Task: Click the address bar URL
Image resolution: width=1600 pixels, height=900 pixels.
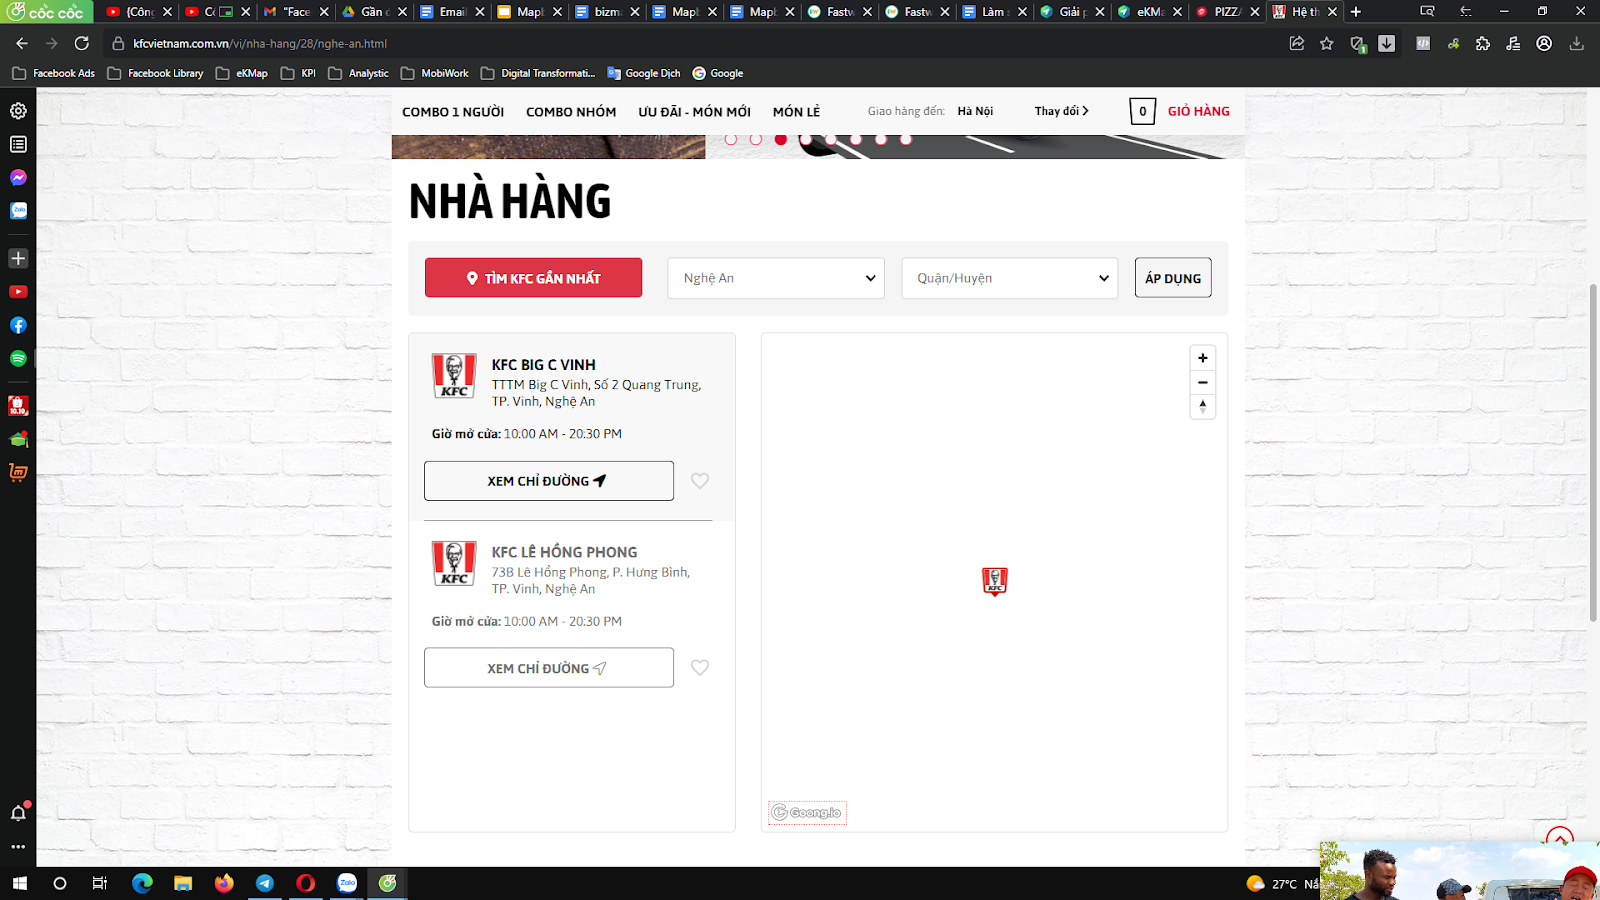Action: coord(260,44)
